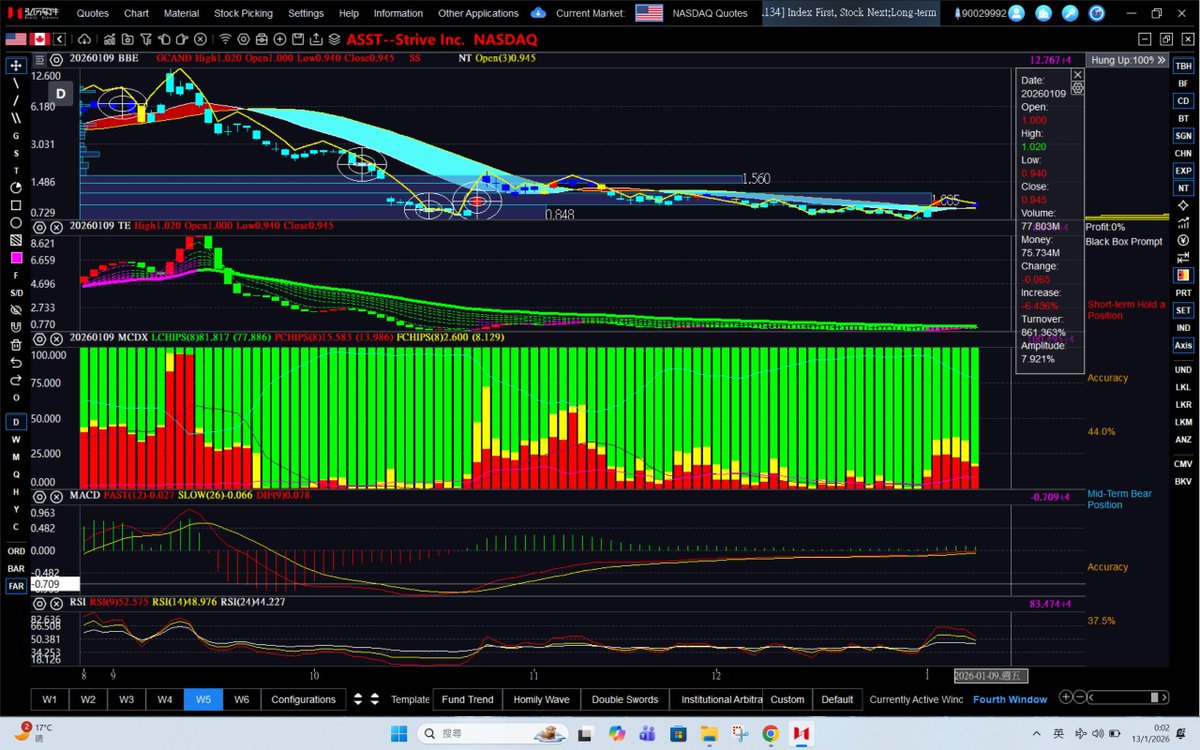1200x750 pixels.
Task: Click the Fourth Window link
Action: click(1010, 699)
